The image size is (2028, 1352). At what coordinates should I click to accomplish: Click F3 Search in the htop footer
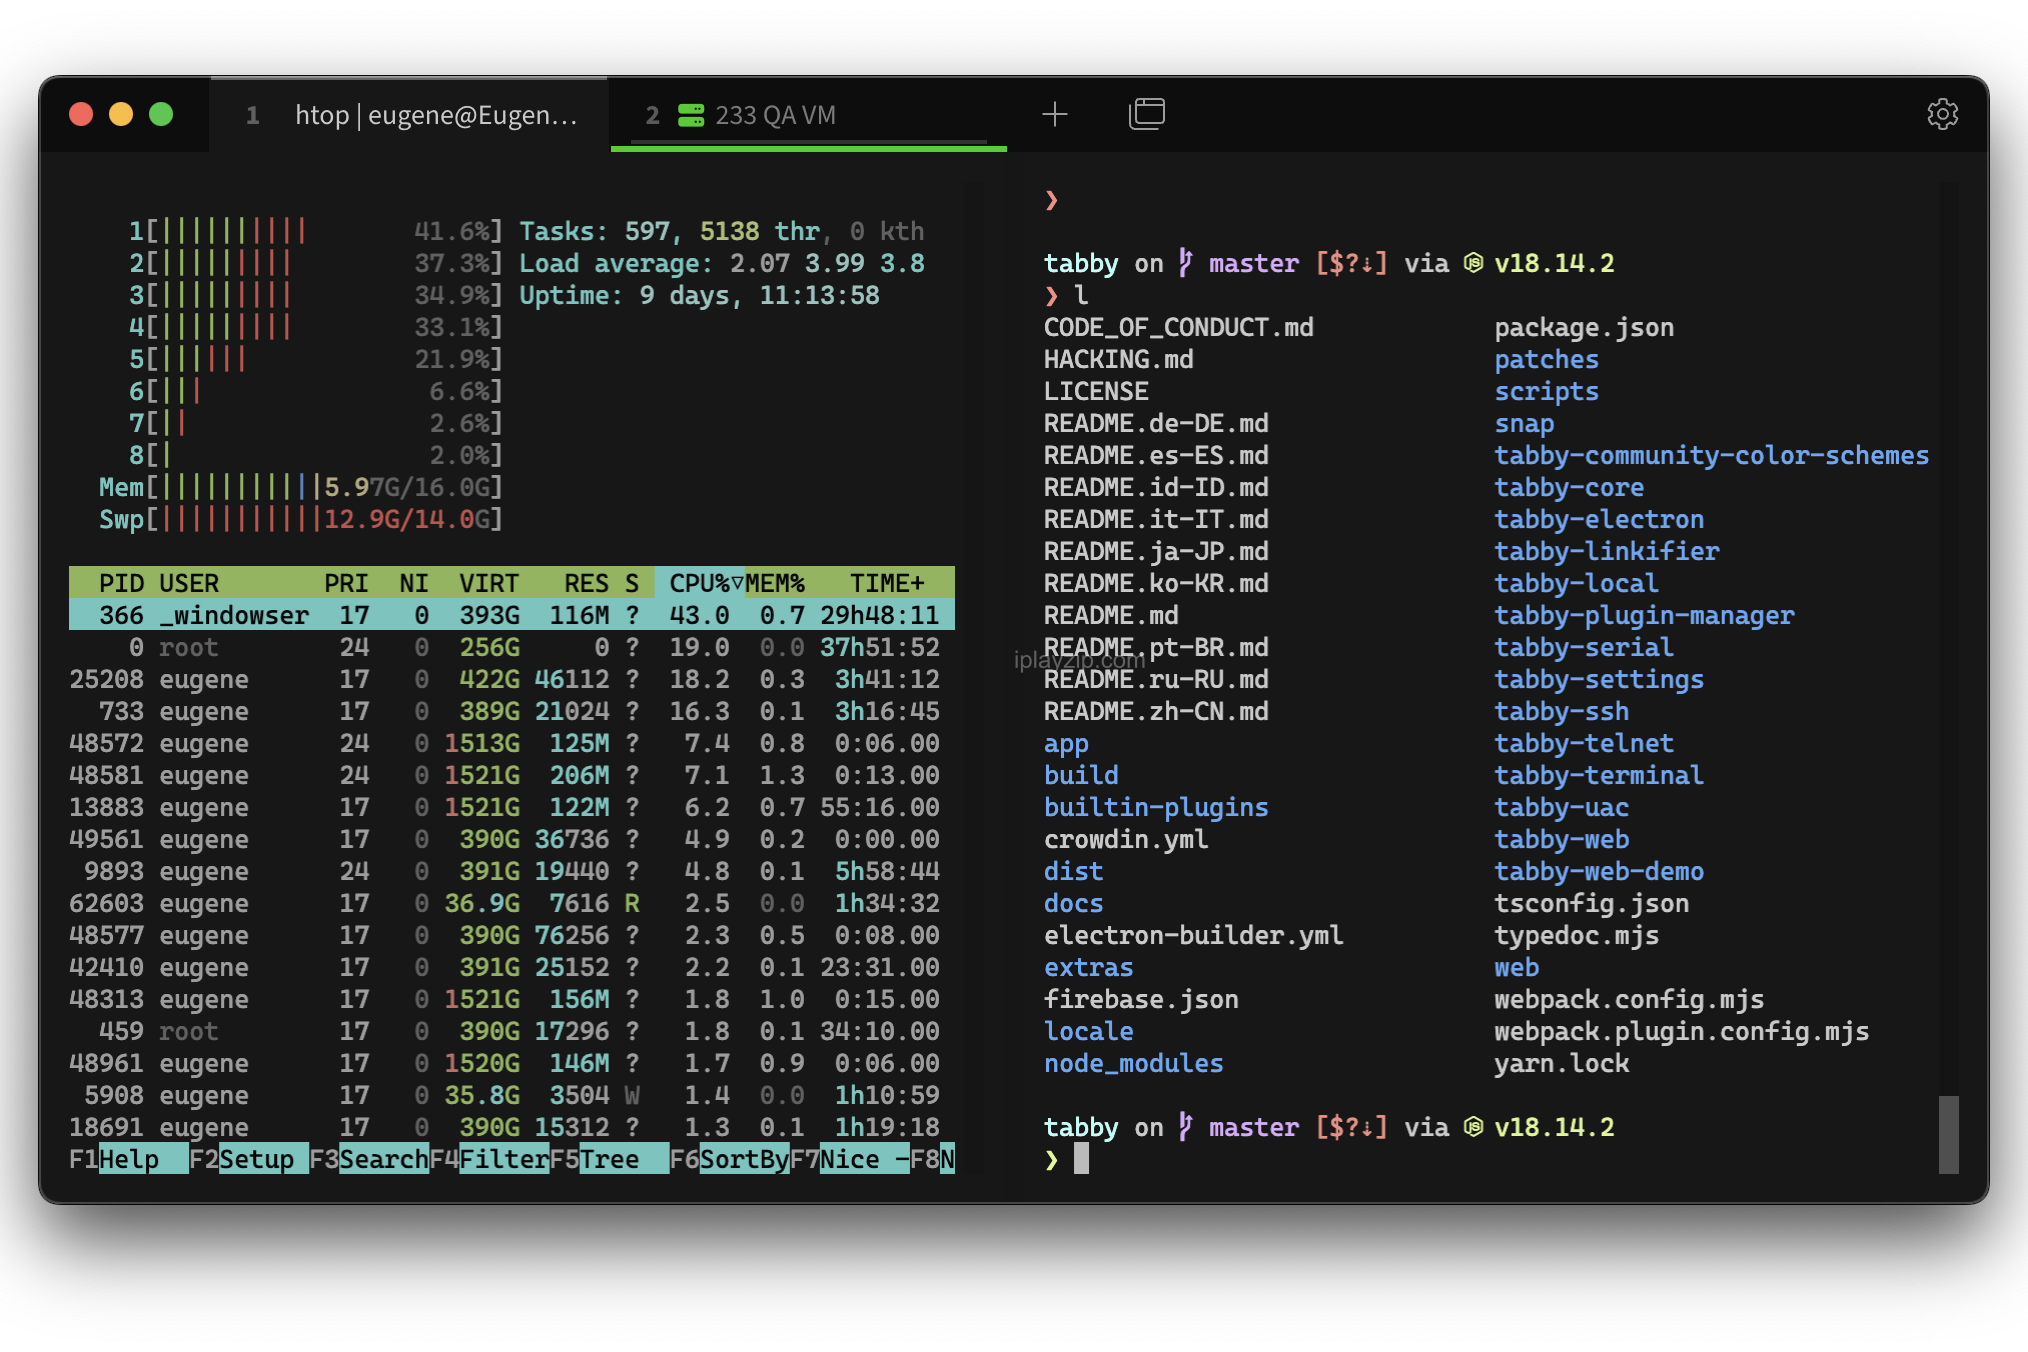pos(369,1159)
